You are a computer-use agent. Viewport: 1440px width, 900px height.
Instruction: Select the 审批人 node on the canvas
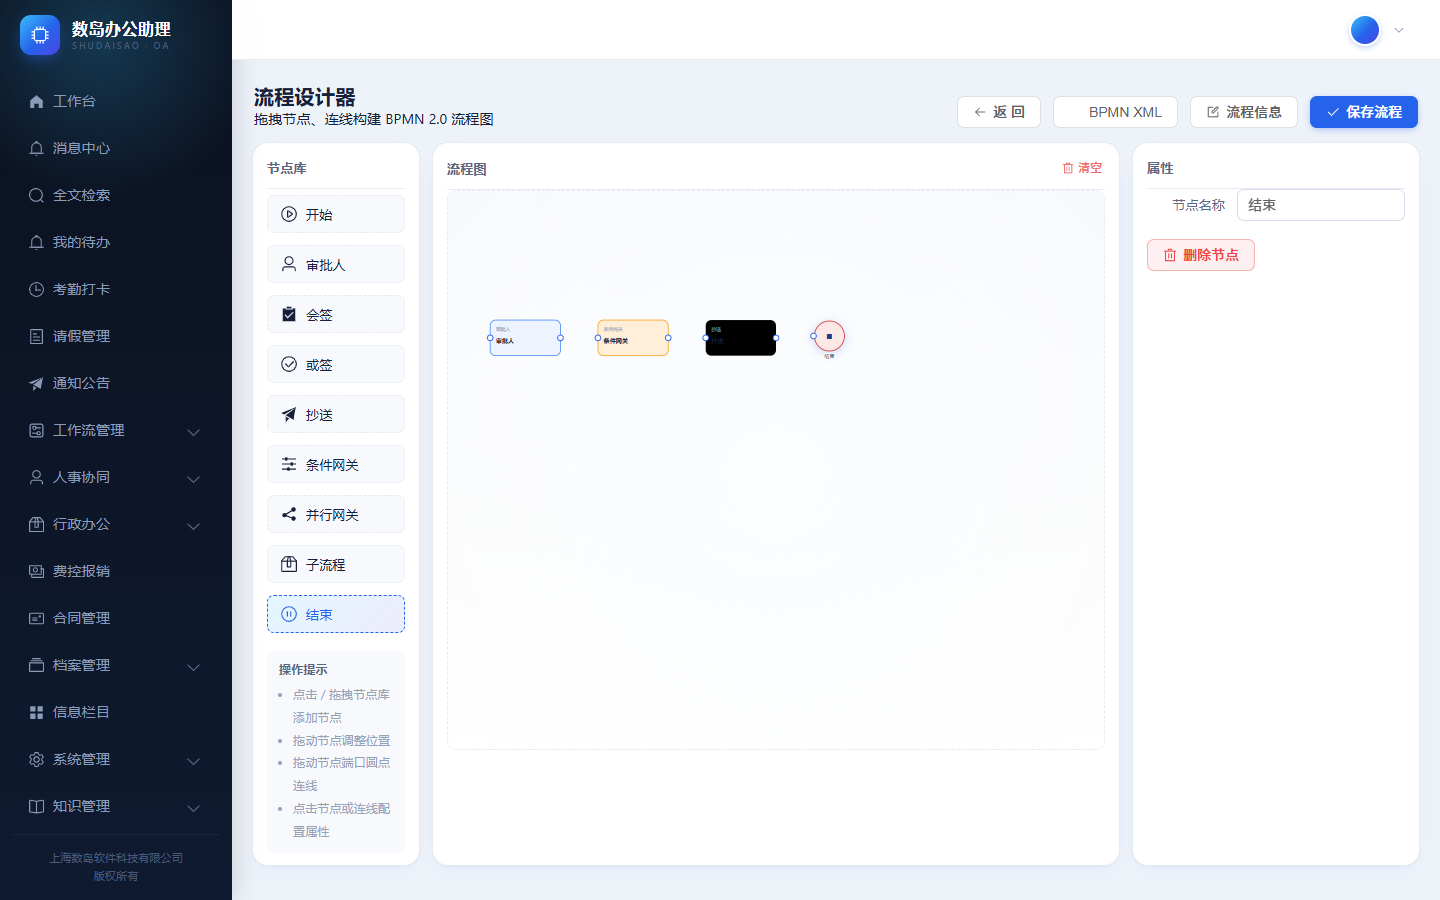tap(525, 338)
